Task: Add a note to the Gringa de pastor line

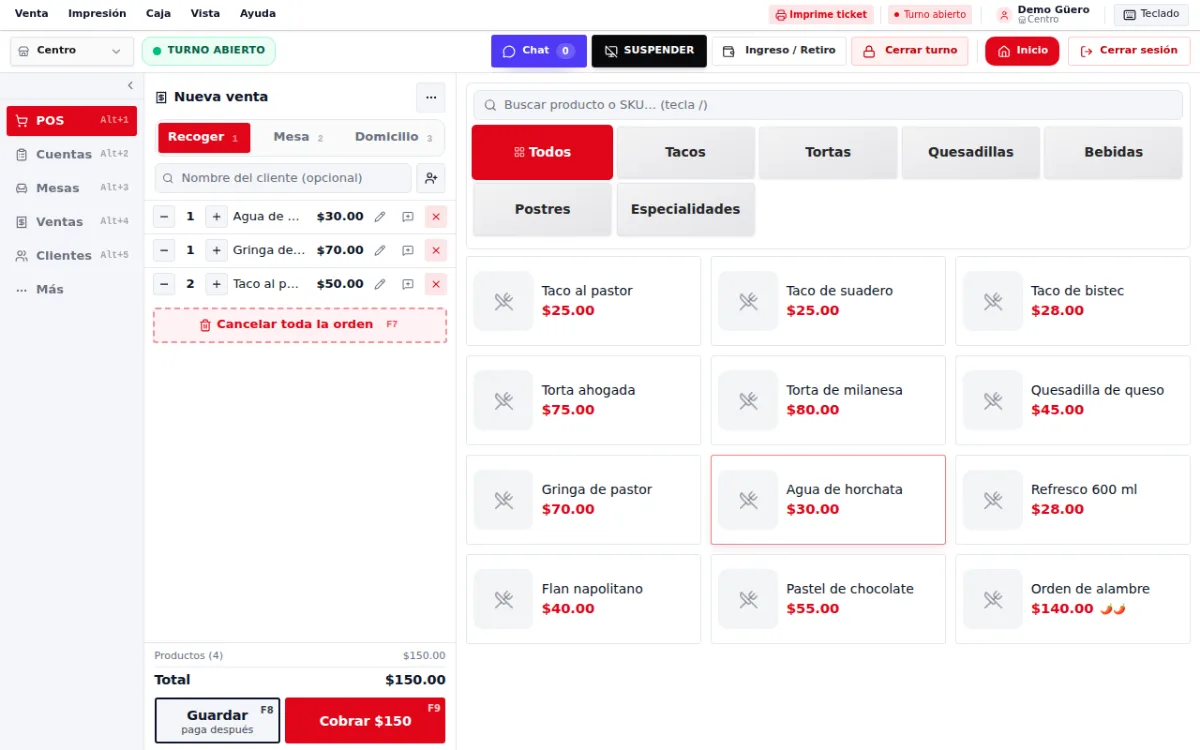Action: coord(408,250)
